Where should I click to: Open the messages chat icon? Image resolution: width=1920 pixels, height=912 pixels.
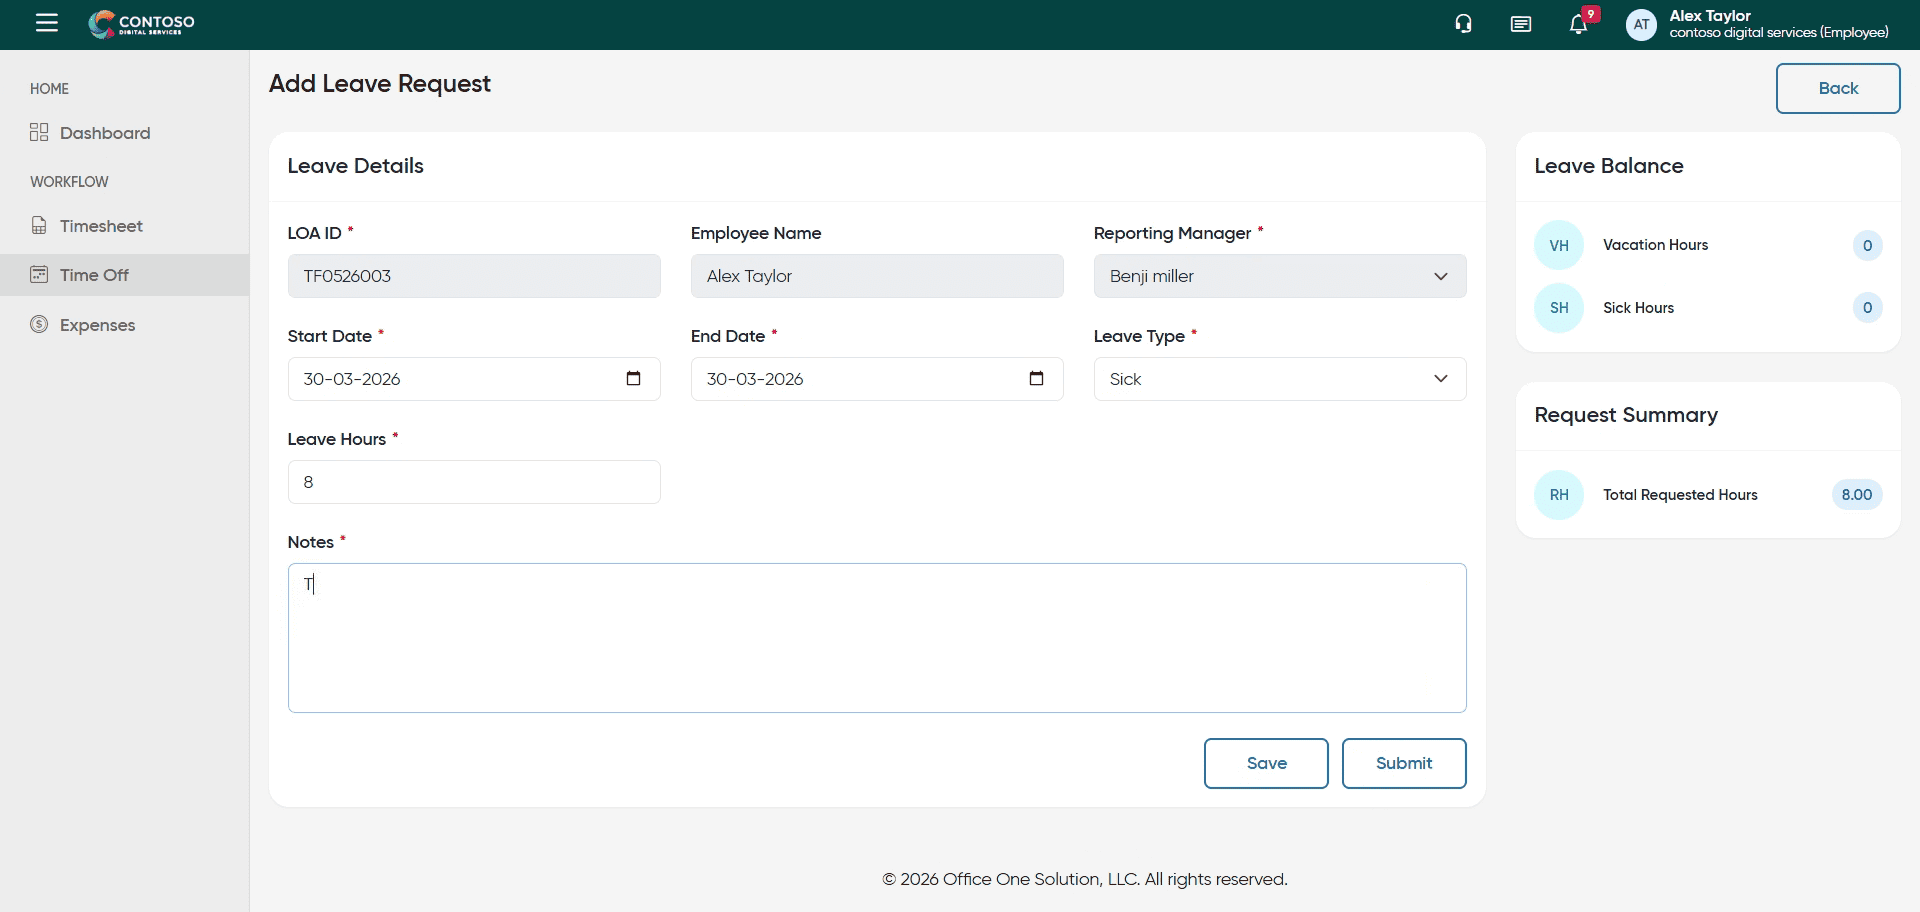pyautogui.click(x=1520, y=24)
